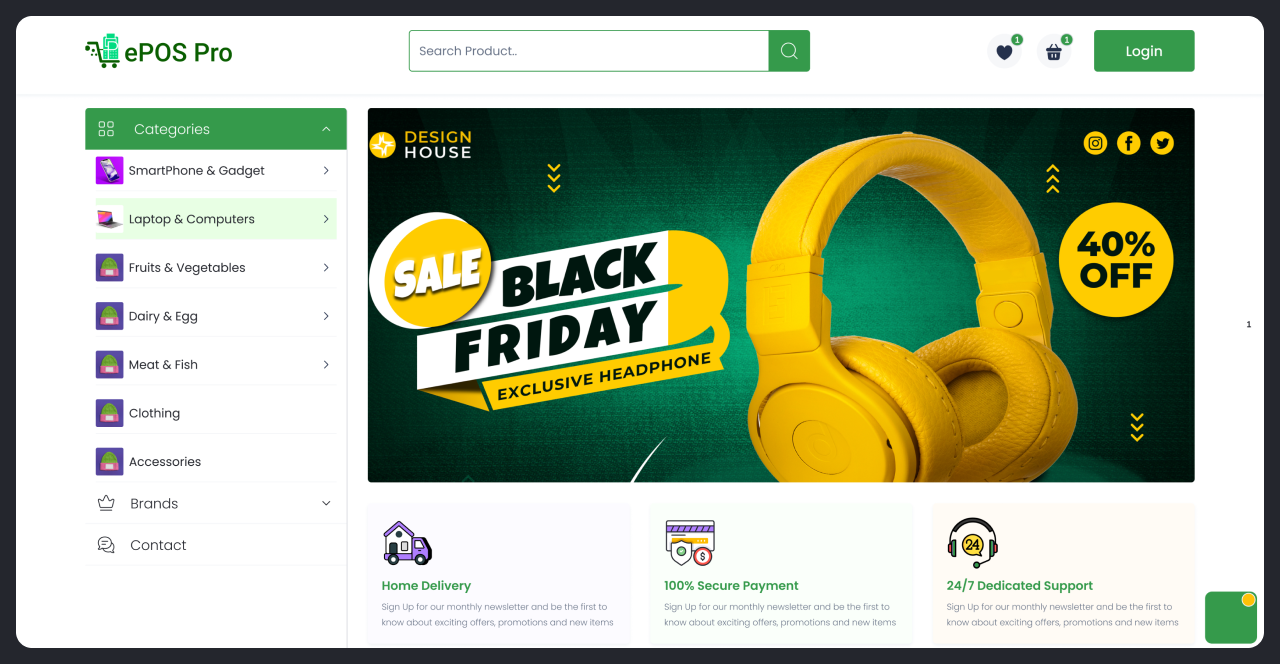Viewport: 1280px width, 664px height.
Task: Click the ePOS Pro logo
Action: [x=159, y=51]
